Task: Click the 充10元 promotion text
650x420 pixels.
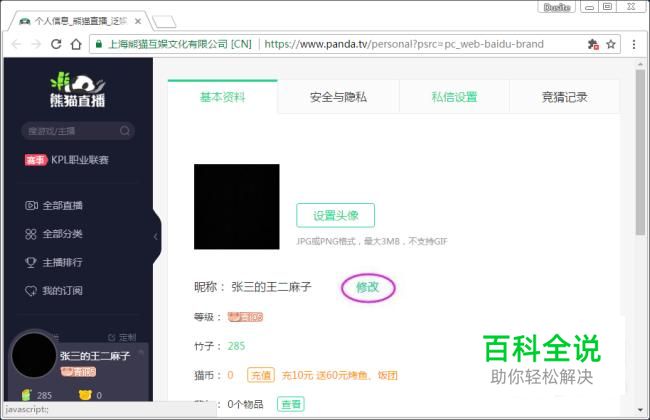Action: click(340, 375)
